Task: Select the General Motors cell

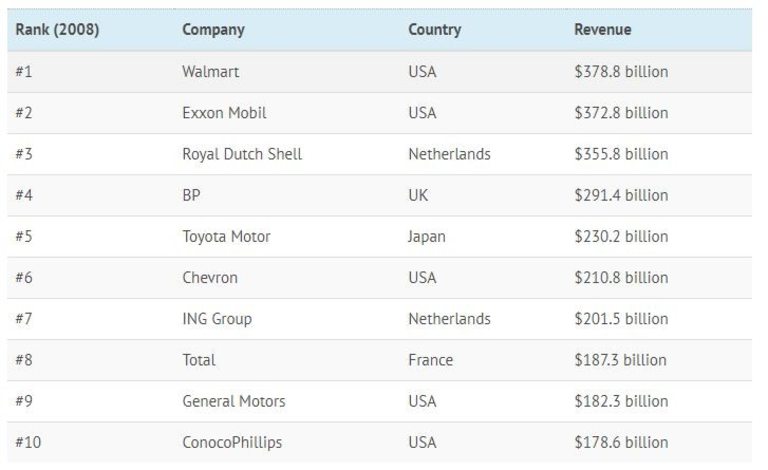Action: click(234, 401)
